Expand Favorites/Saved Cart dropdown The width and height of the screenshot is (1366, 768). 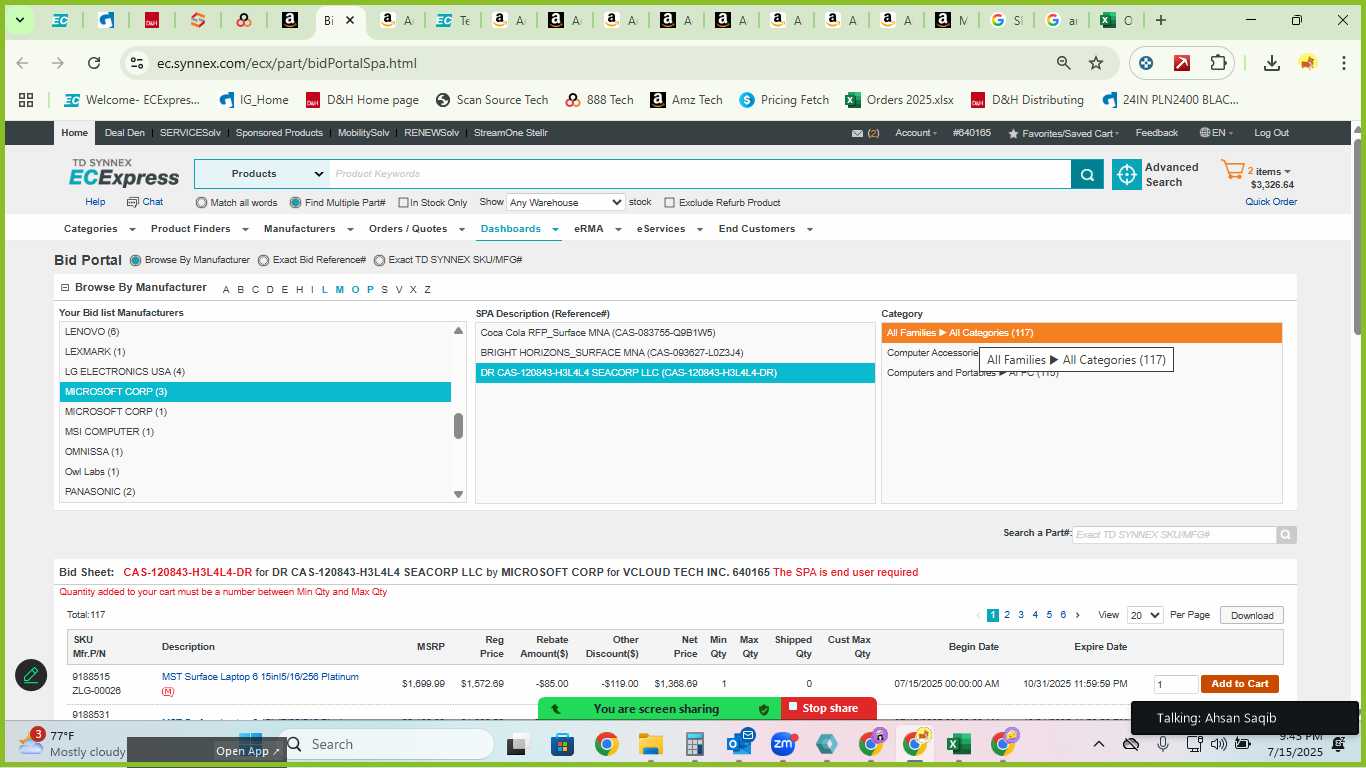(x=1064, y=133)
